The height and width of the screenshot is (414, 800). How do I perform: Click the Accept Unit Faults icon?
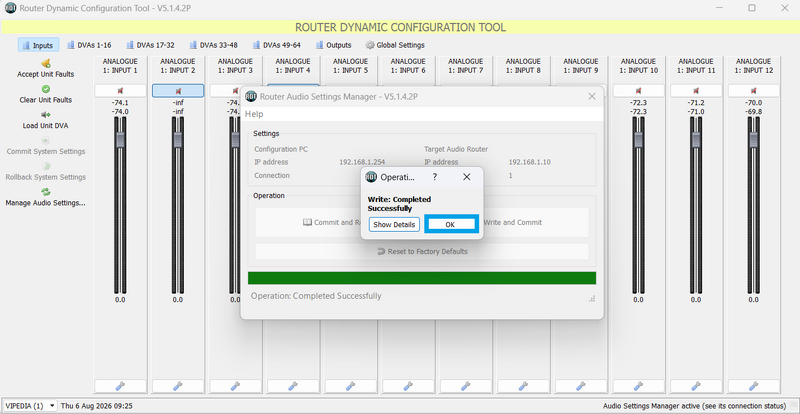[45, 63]
